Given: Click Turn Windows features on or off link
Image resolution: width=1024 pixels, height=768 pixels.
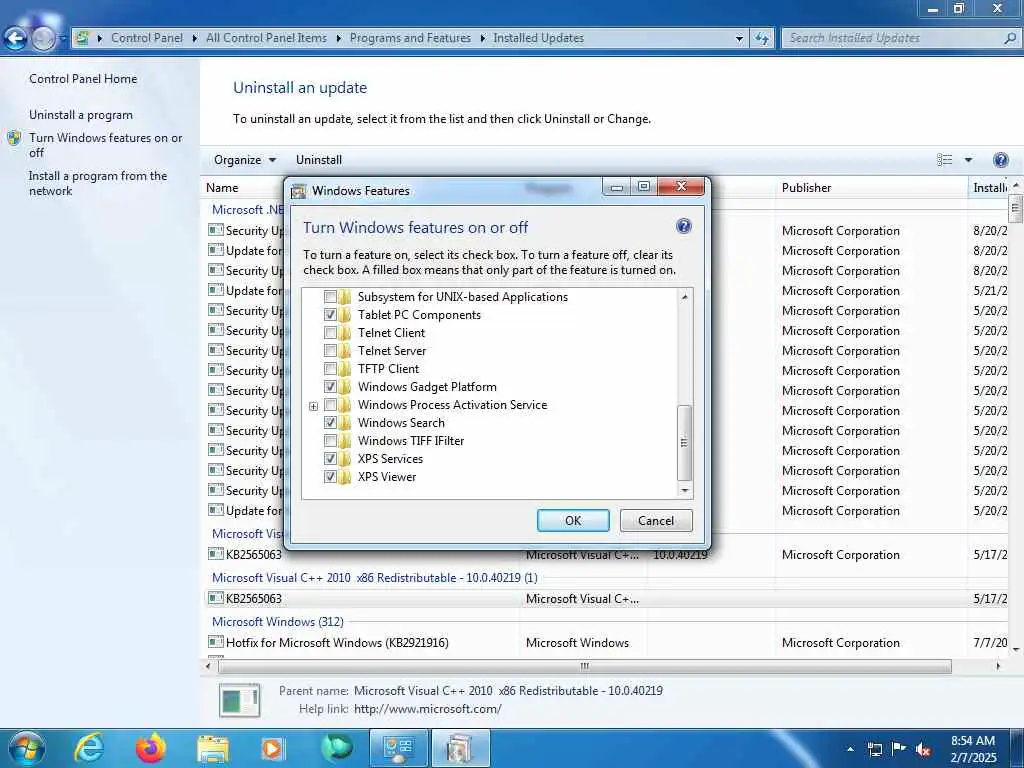Looking at the screenshot, I should point(106,145).
